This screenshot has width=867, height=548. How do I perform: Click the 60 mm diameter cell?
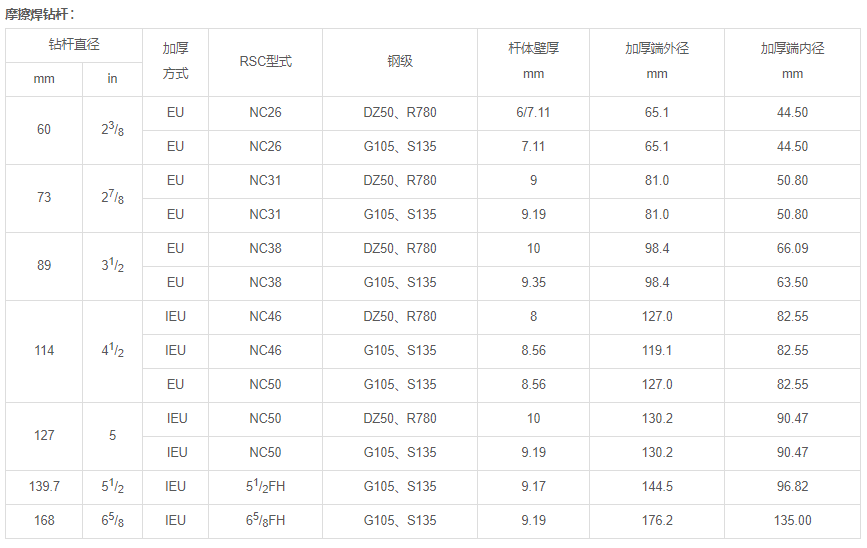(44, 130)
